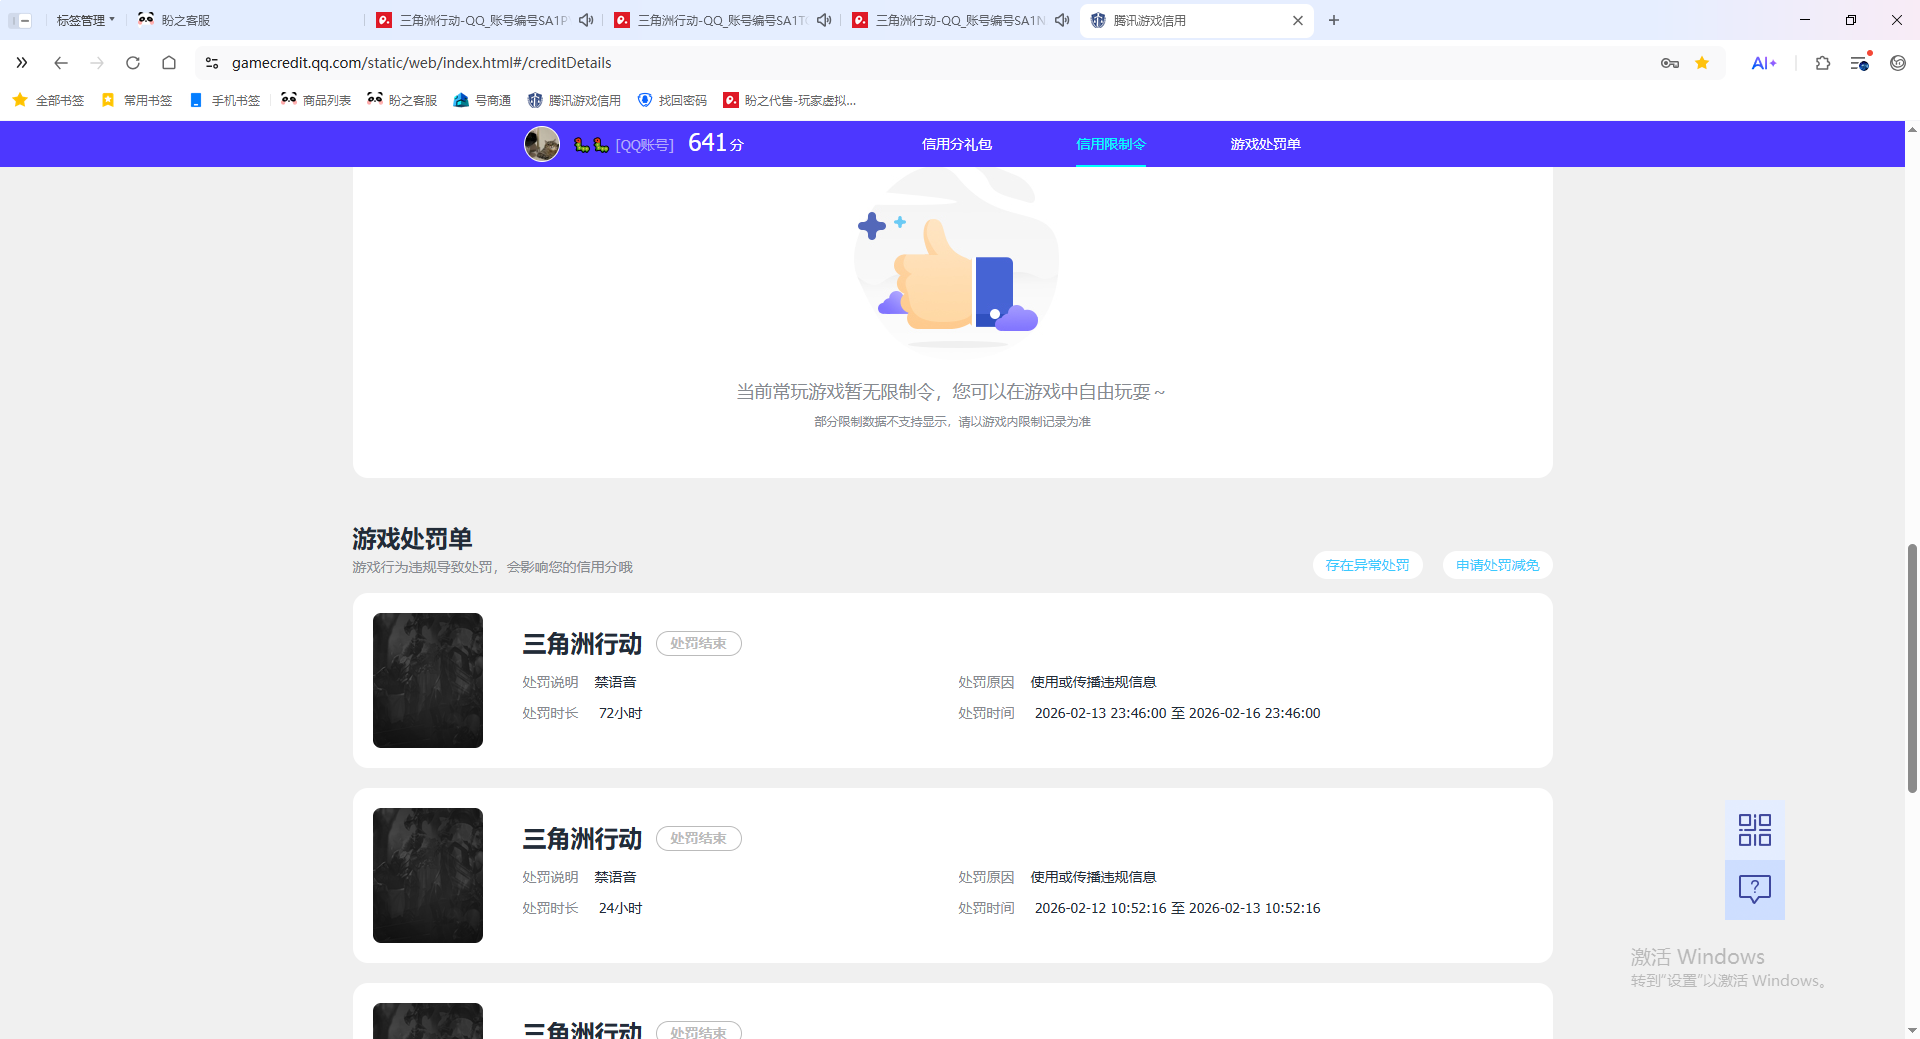Click the 存在异常处罚 button

[x=1367, y=565]
